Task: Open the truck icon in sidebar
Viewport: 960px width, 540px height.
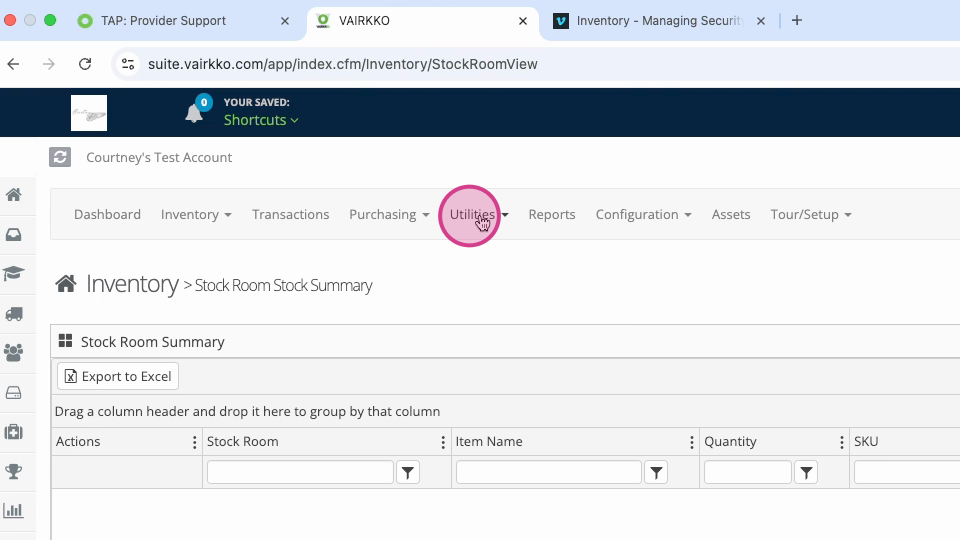Action: point(13,314)
